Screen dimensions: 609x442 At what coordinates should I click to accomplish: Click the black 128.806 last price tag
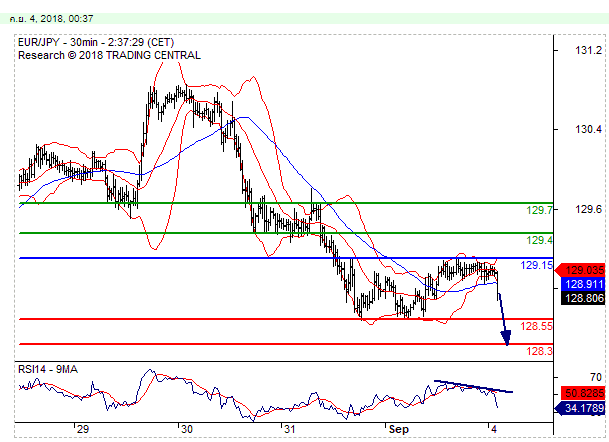(x=583, y=298)
